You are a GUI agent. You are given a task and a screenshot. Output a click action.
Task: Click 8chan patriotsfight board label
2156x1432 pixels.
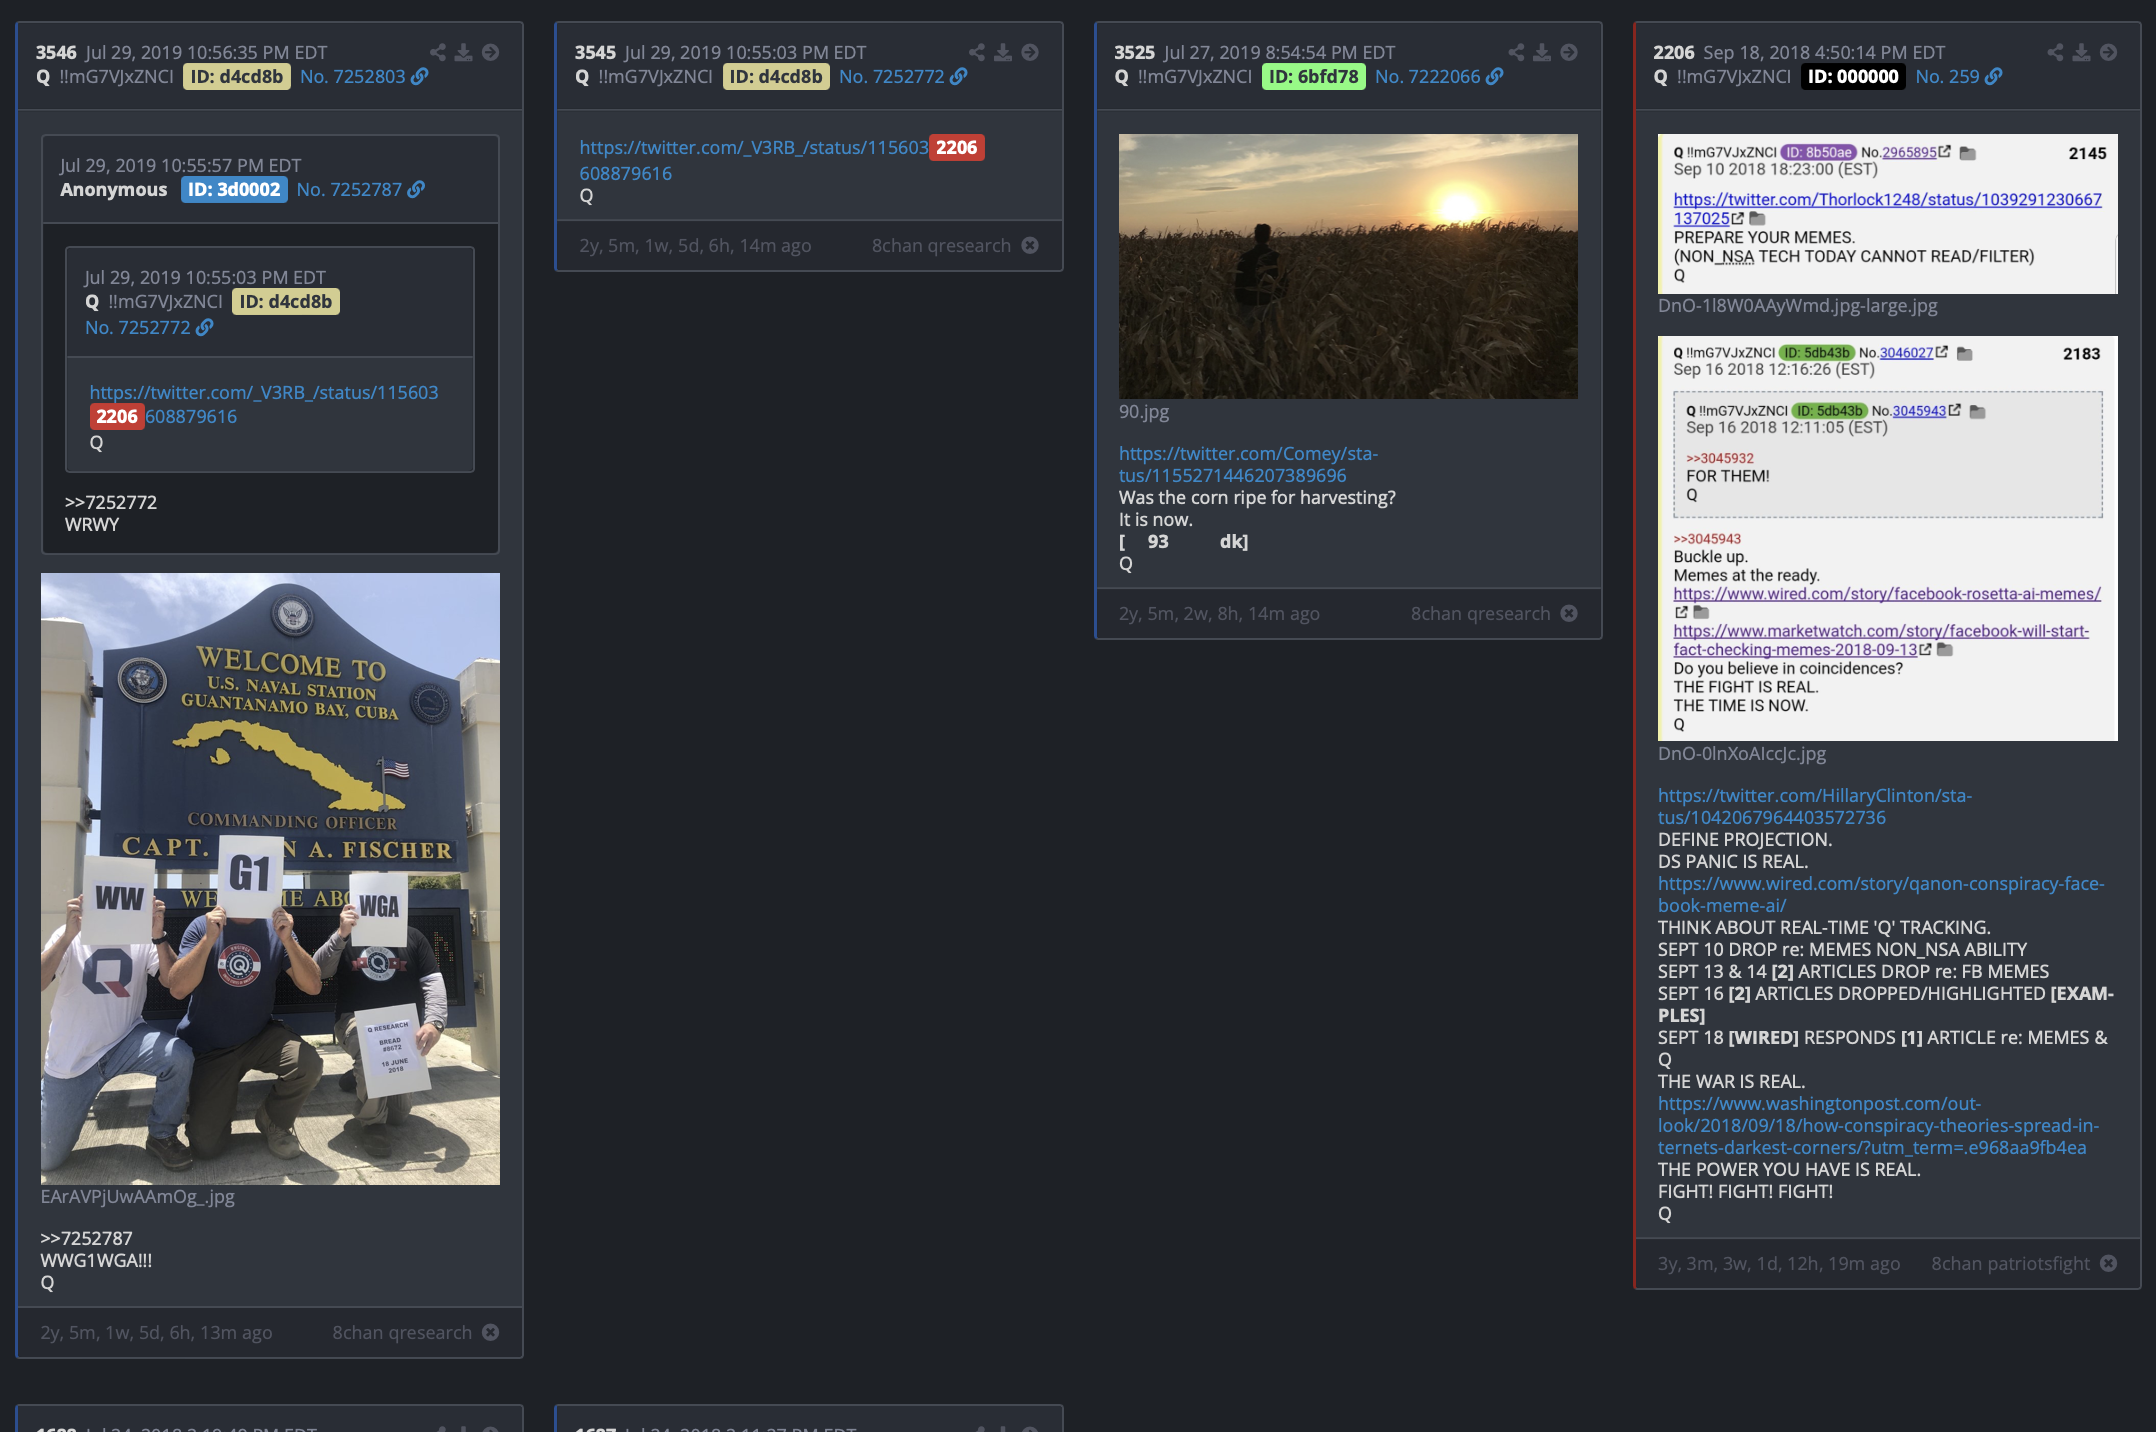tap(2010, 1263)
